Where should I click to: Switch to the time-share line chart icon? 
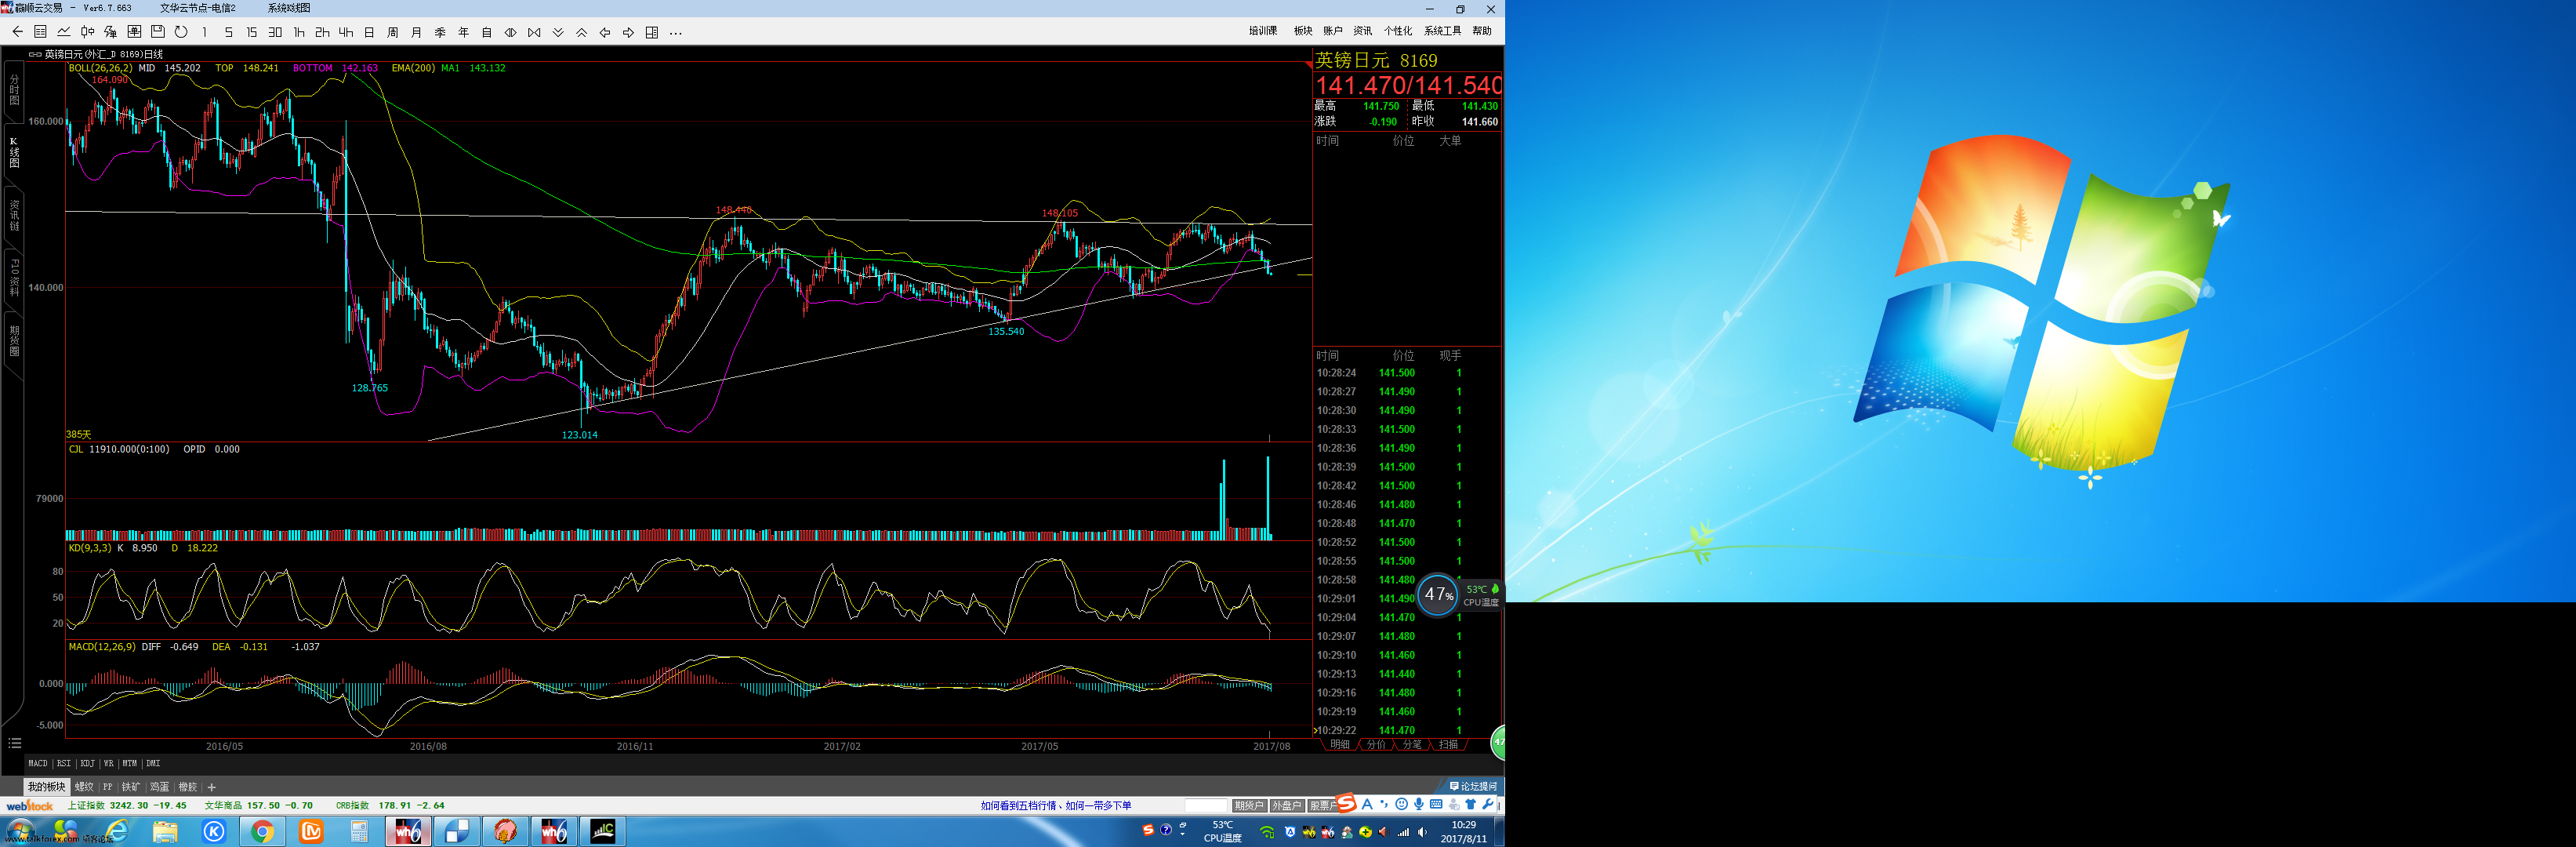pos(64,32)
